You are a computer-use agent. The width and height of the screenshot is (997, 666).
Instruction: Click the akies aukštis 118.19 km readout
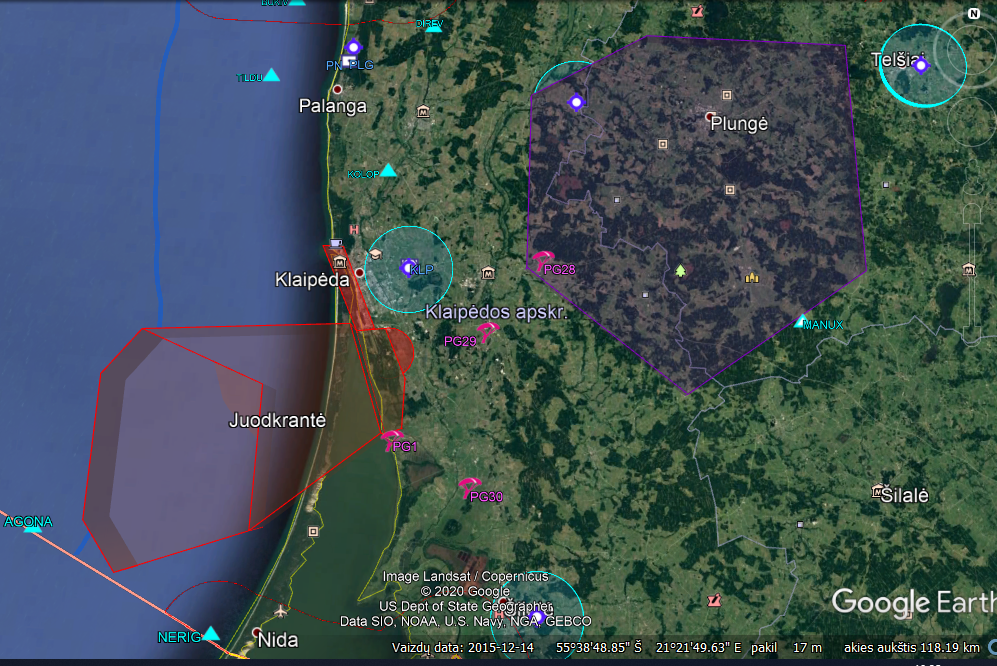pos(912,648)
